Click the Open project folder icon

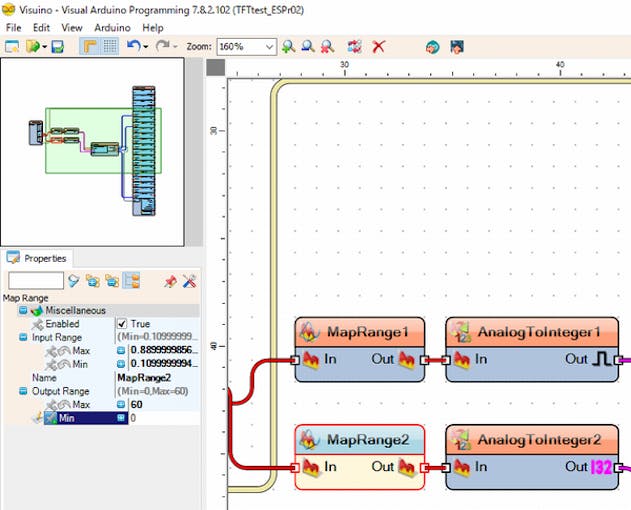pyautogui.click(x=33, y=47)
